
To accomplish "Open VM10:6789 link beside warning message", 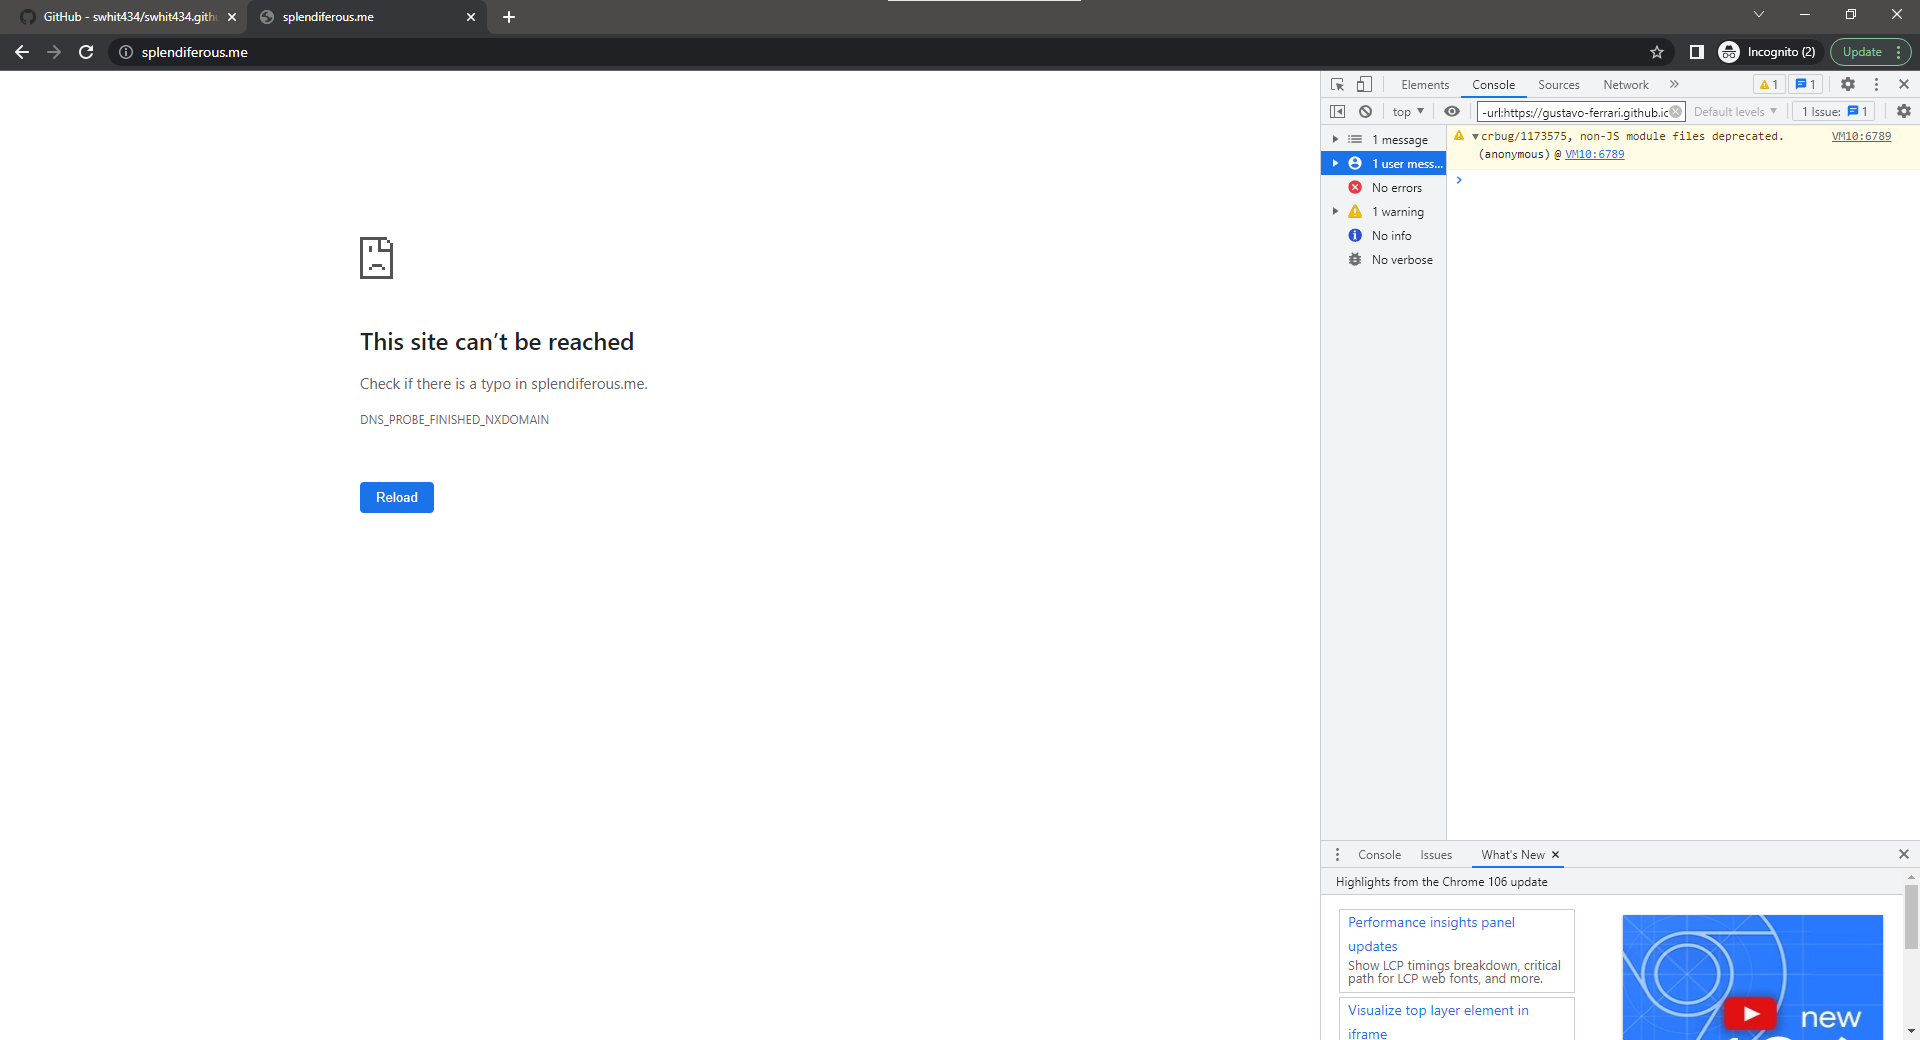I will pyautogui.click(x=1861, y=137).
